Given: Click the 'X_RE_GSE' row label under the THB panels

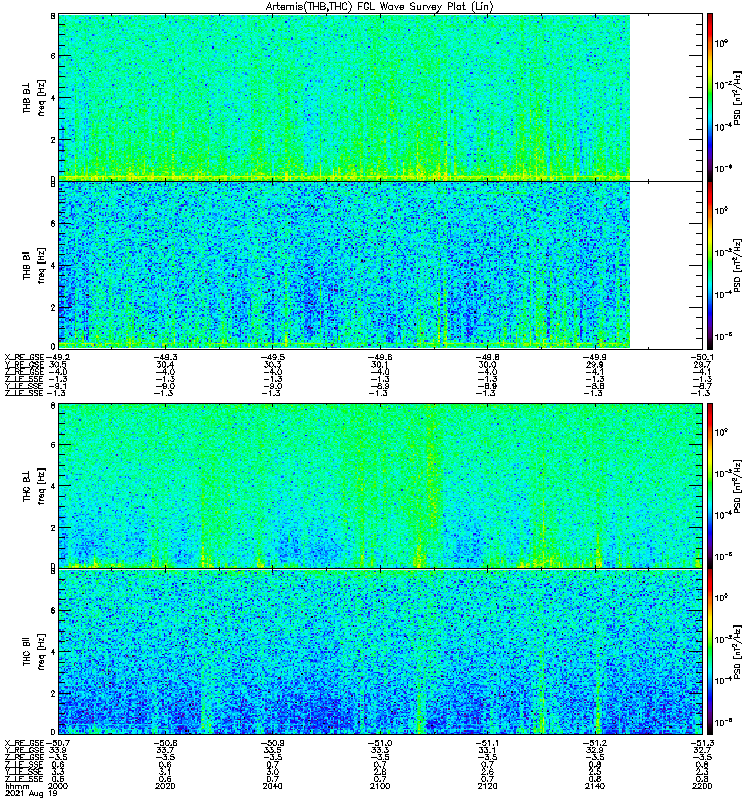Looking at the screenshot, I should pyautogui.click(x=24, y=357).
